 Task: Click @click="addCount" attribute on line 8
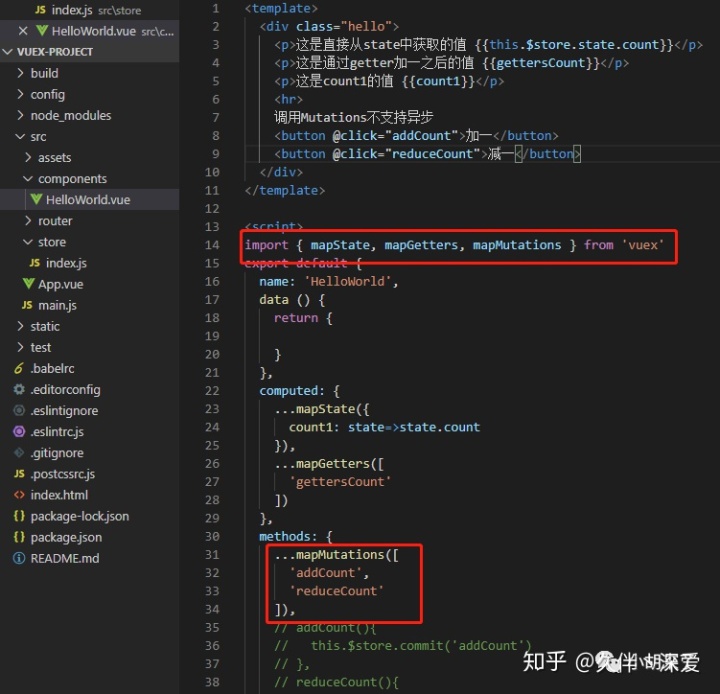pyautogui.click(x=396, y=136)
